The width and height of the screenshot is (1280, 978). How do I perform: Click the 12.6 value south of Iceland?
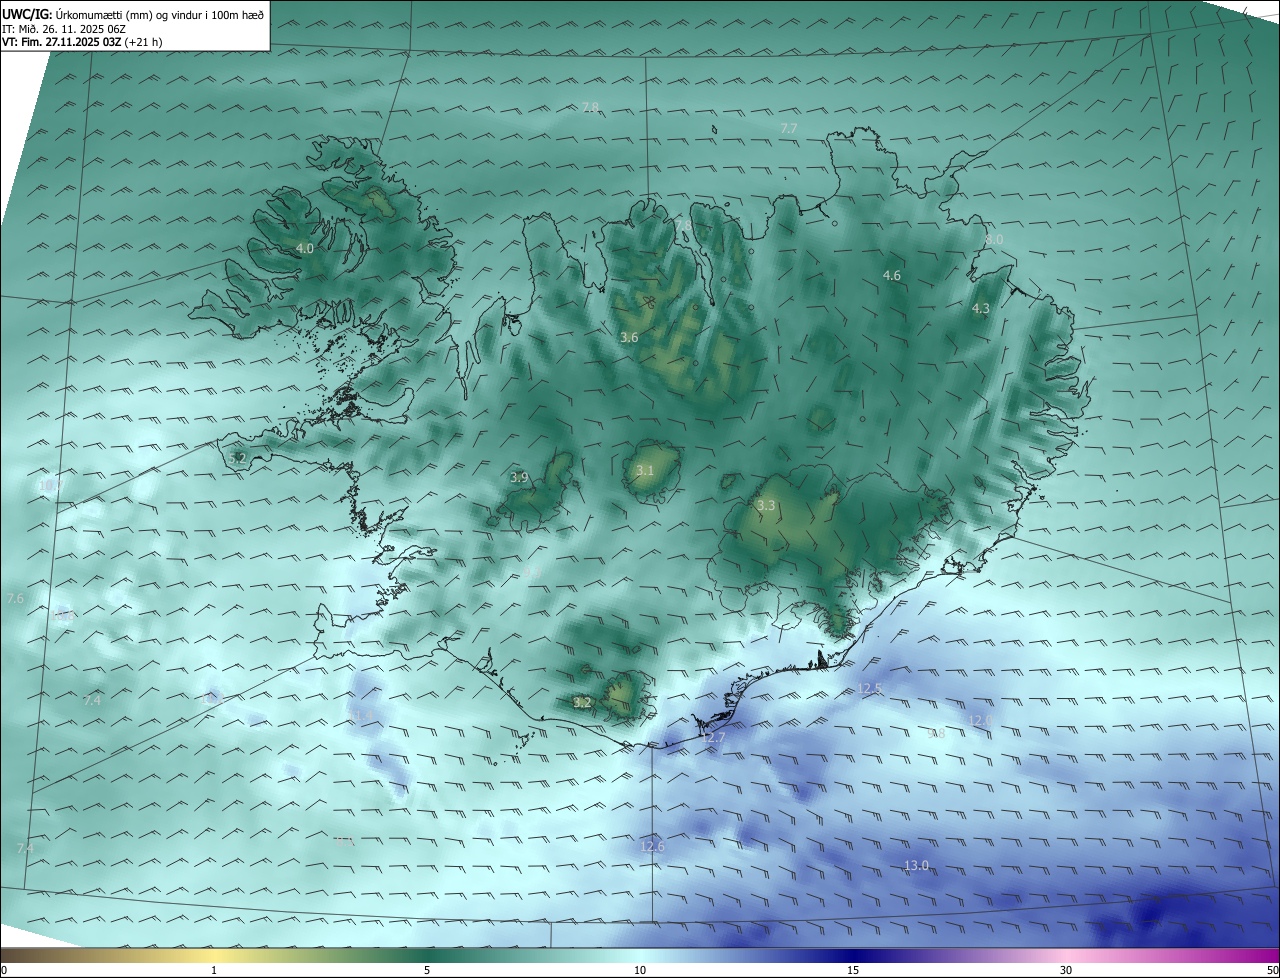(x=652, y=847)
